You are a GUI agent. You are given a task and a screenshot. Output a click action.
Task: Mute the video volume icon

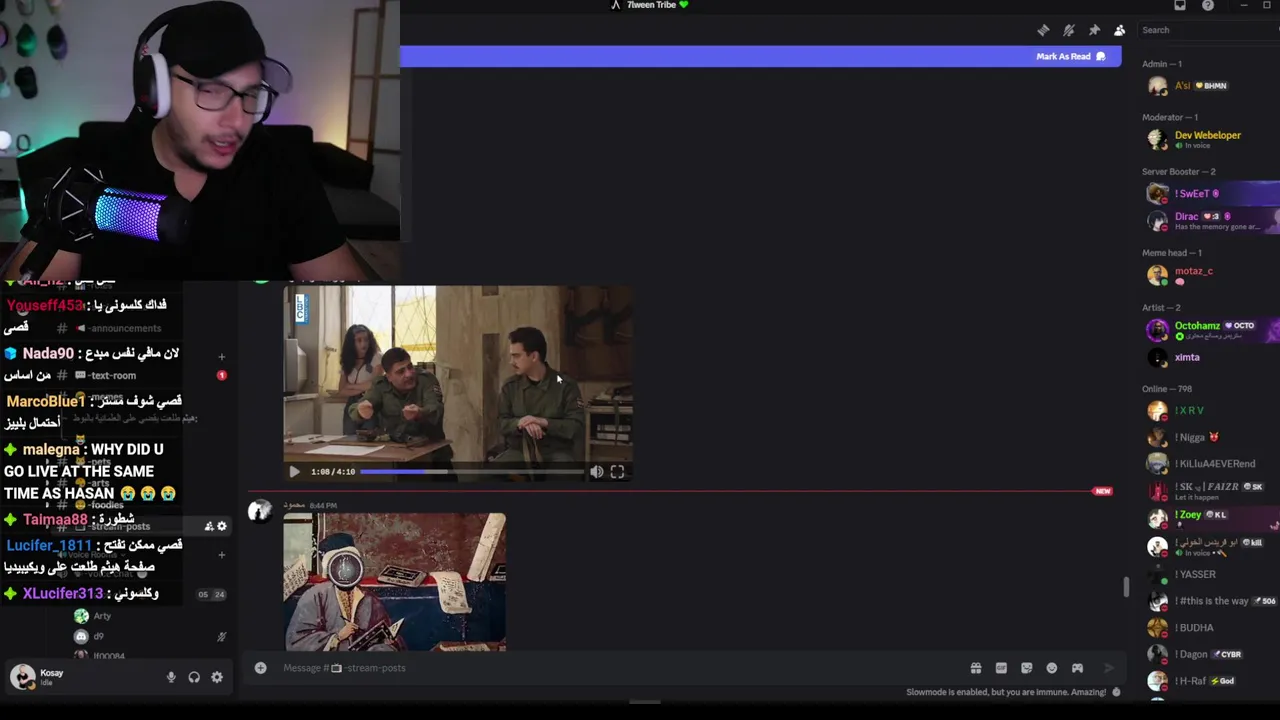coord(596,472)
